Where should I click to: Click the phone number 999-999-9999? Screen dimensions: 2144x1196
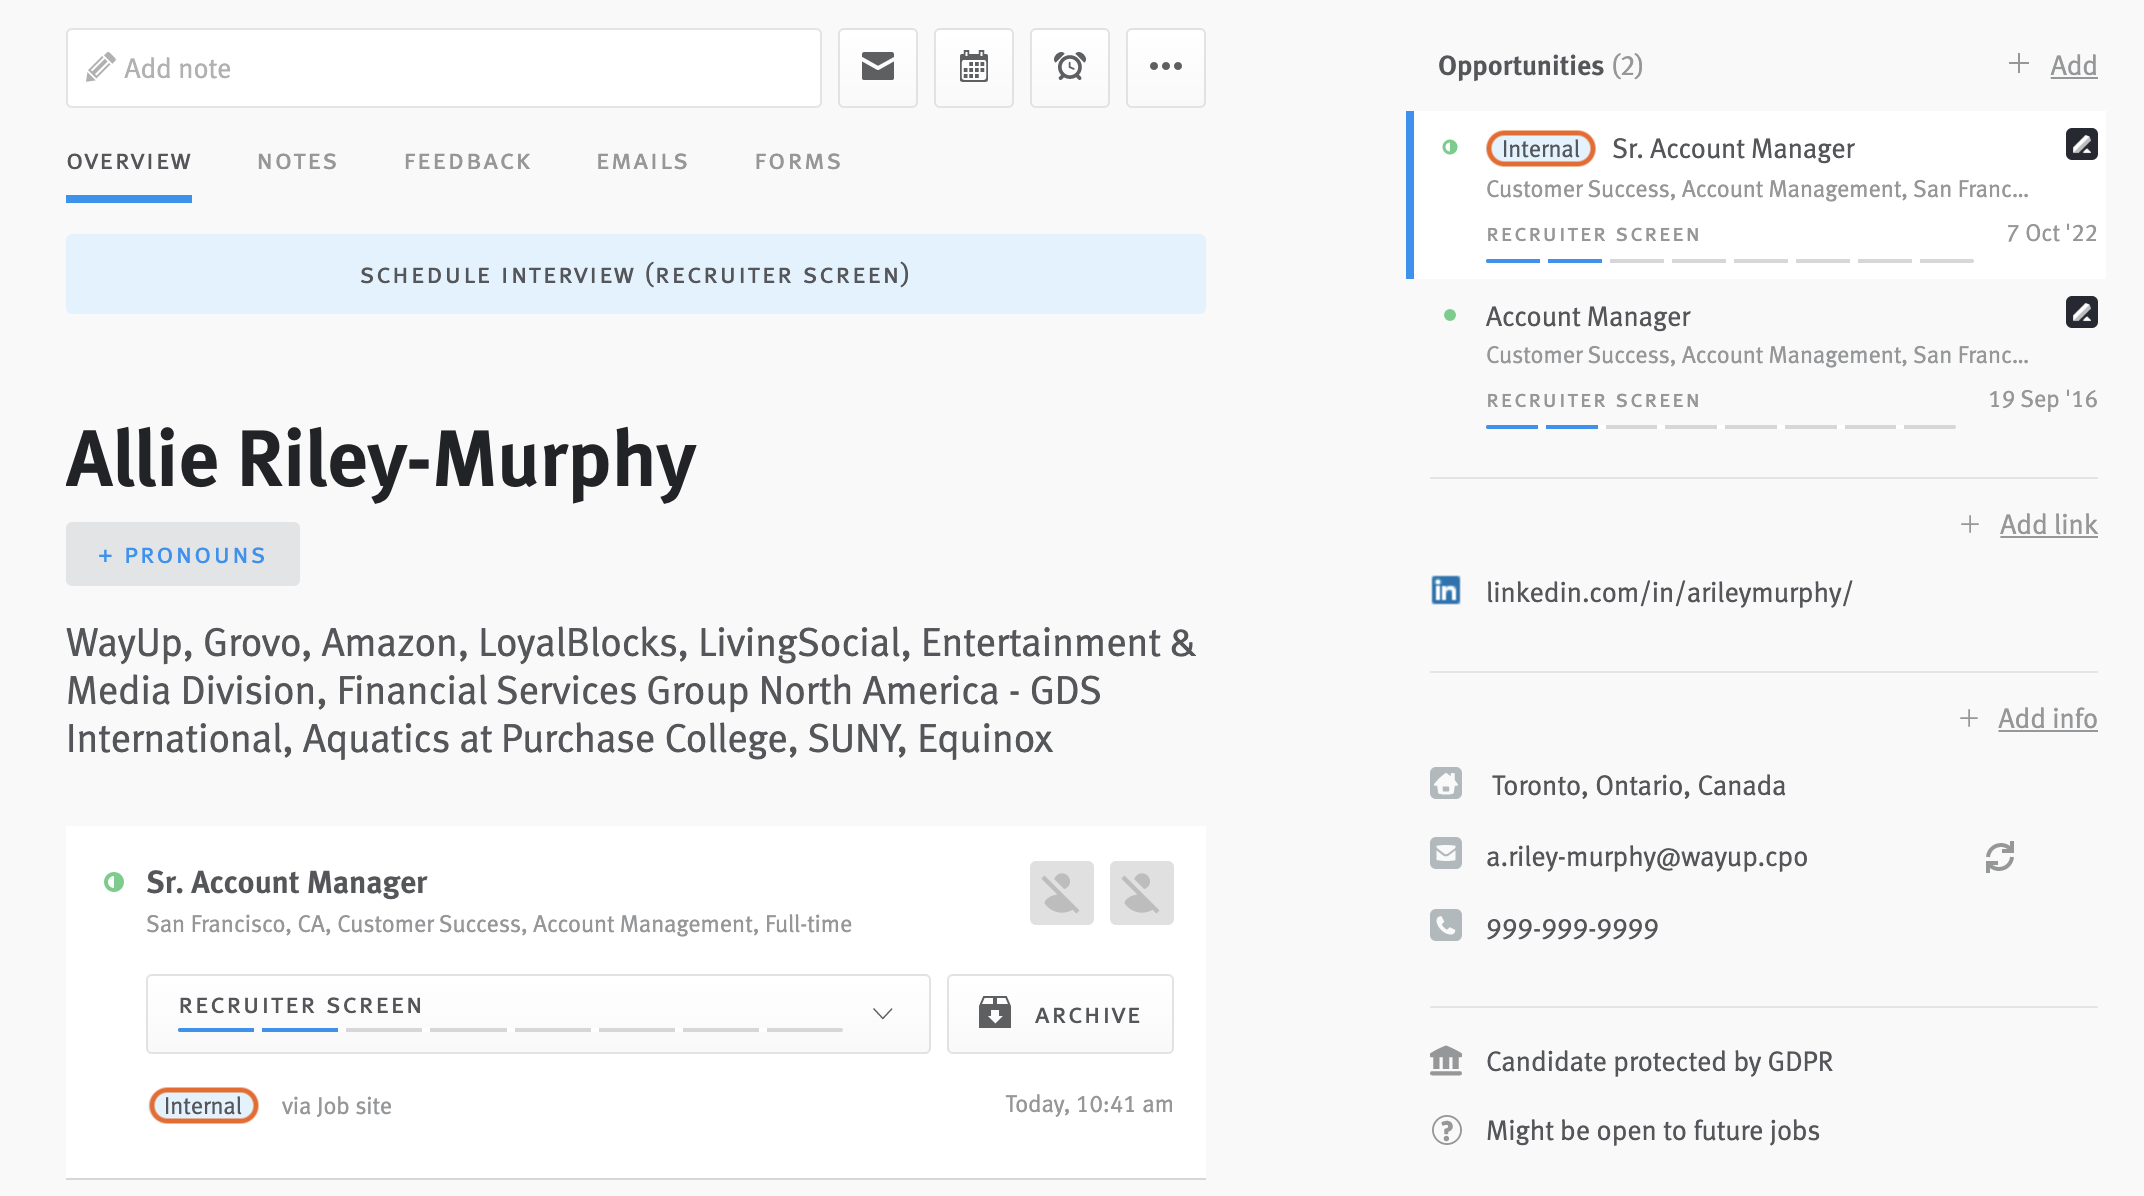[1572, 927]
